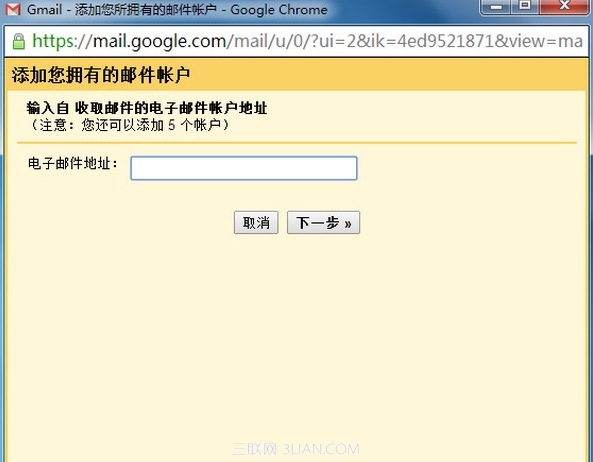This screenshot has height=462, width=593.
Task: Click the 三联网 3LIAN.COM watermark
Action: click(295, 449)
